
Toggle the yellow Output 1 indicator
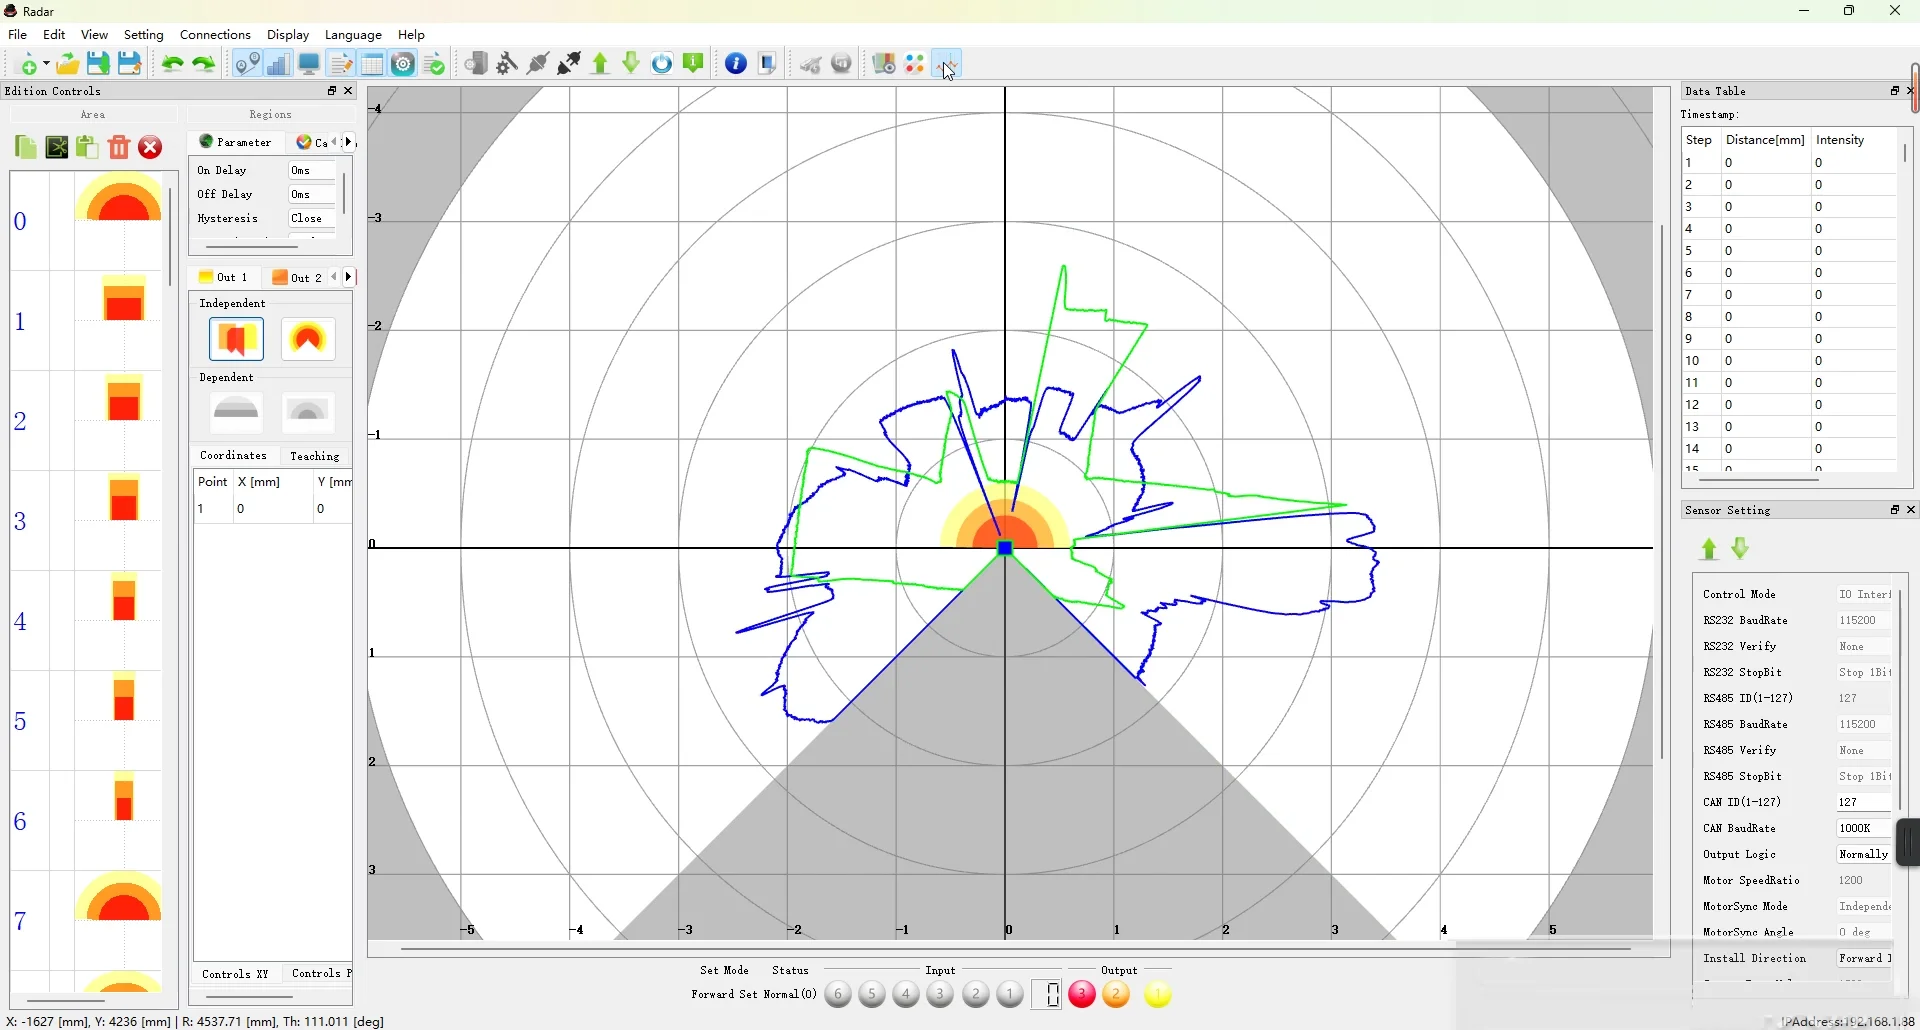(1158, 995)
